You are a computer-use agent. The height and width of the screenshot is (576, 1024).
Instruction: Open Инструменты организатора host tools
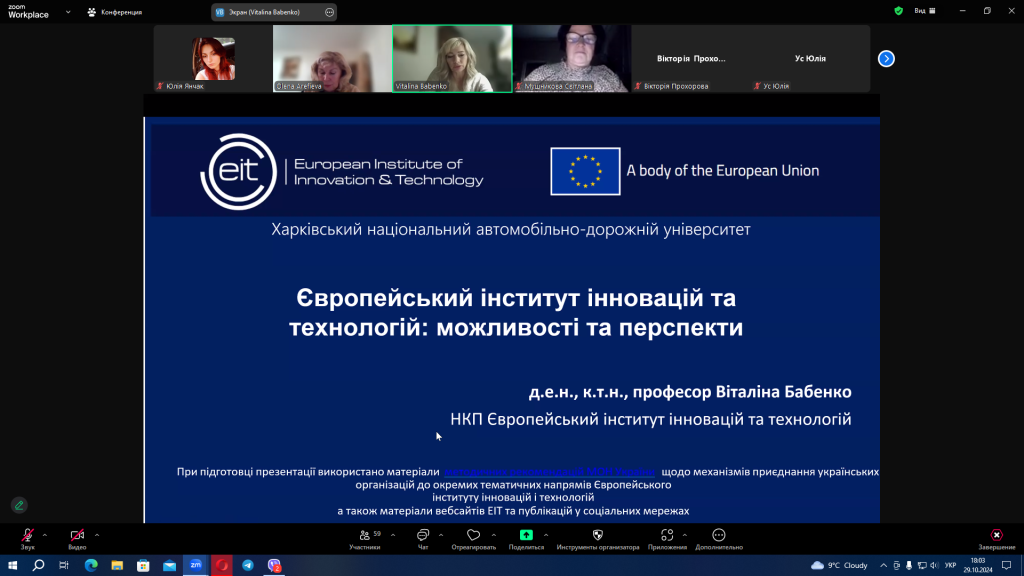598,539
